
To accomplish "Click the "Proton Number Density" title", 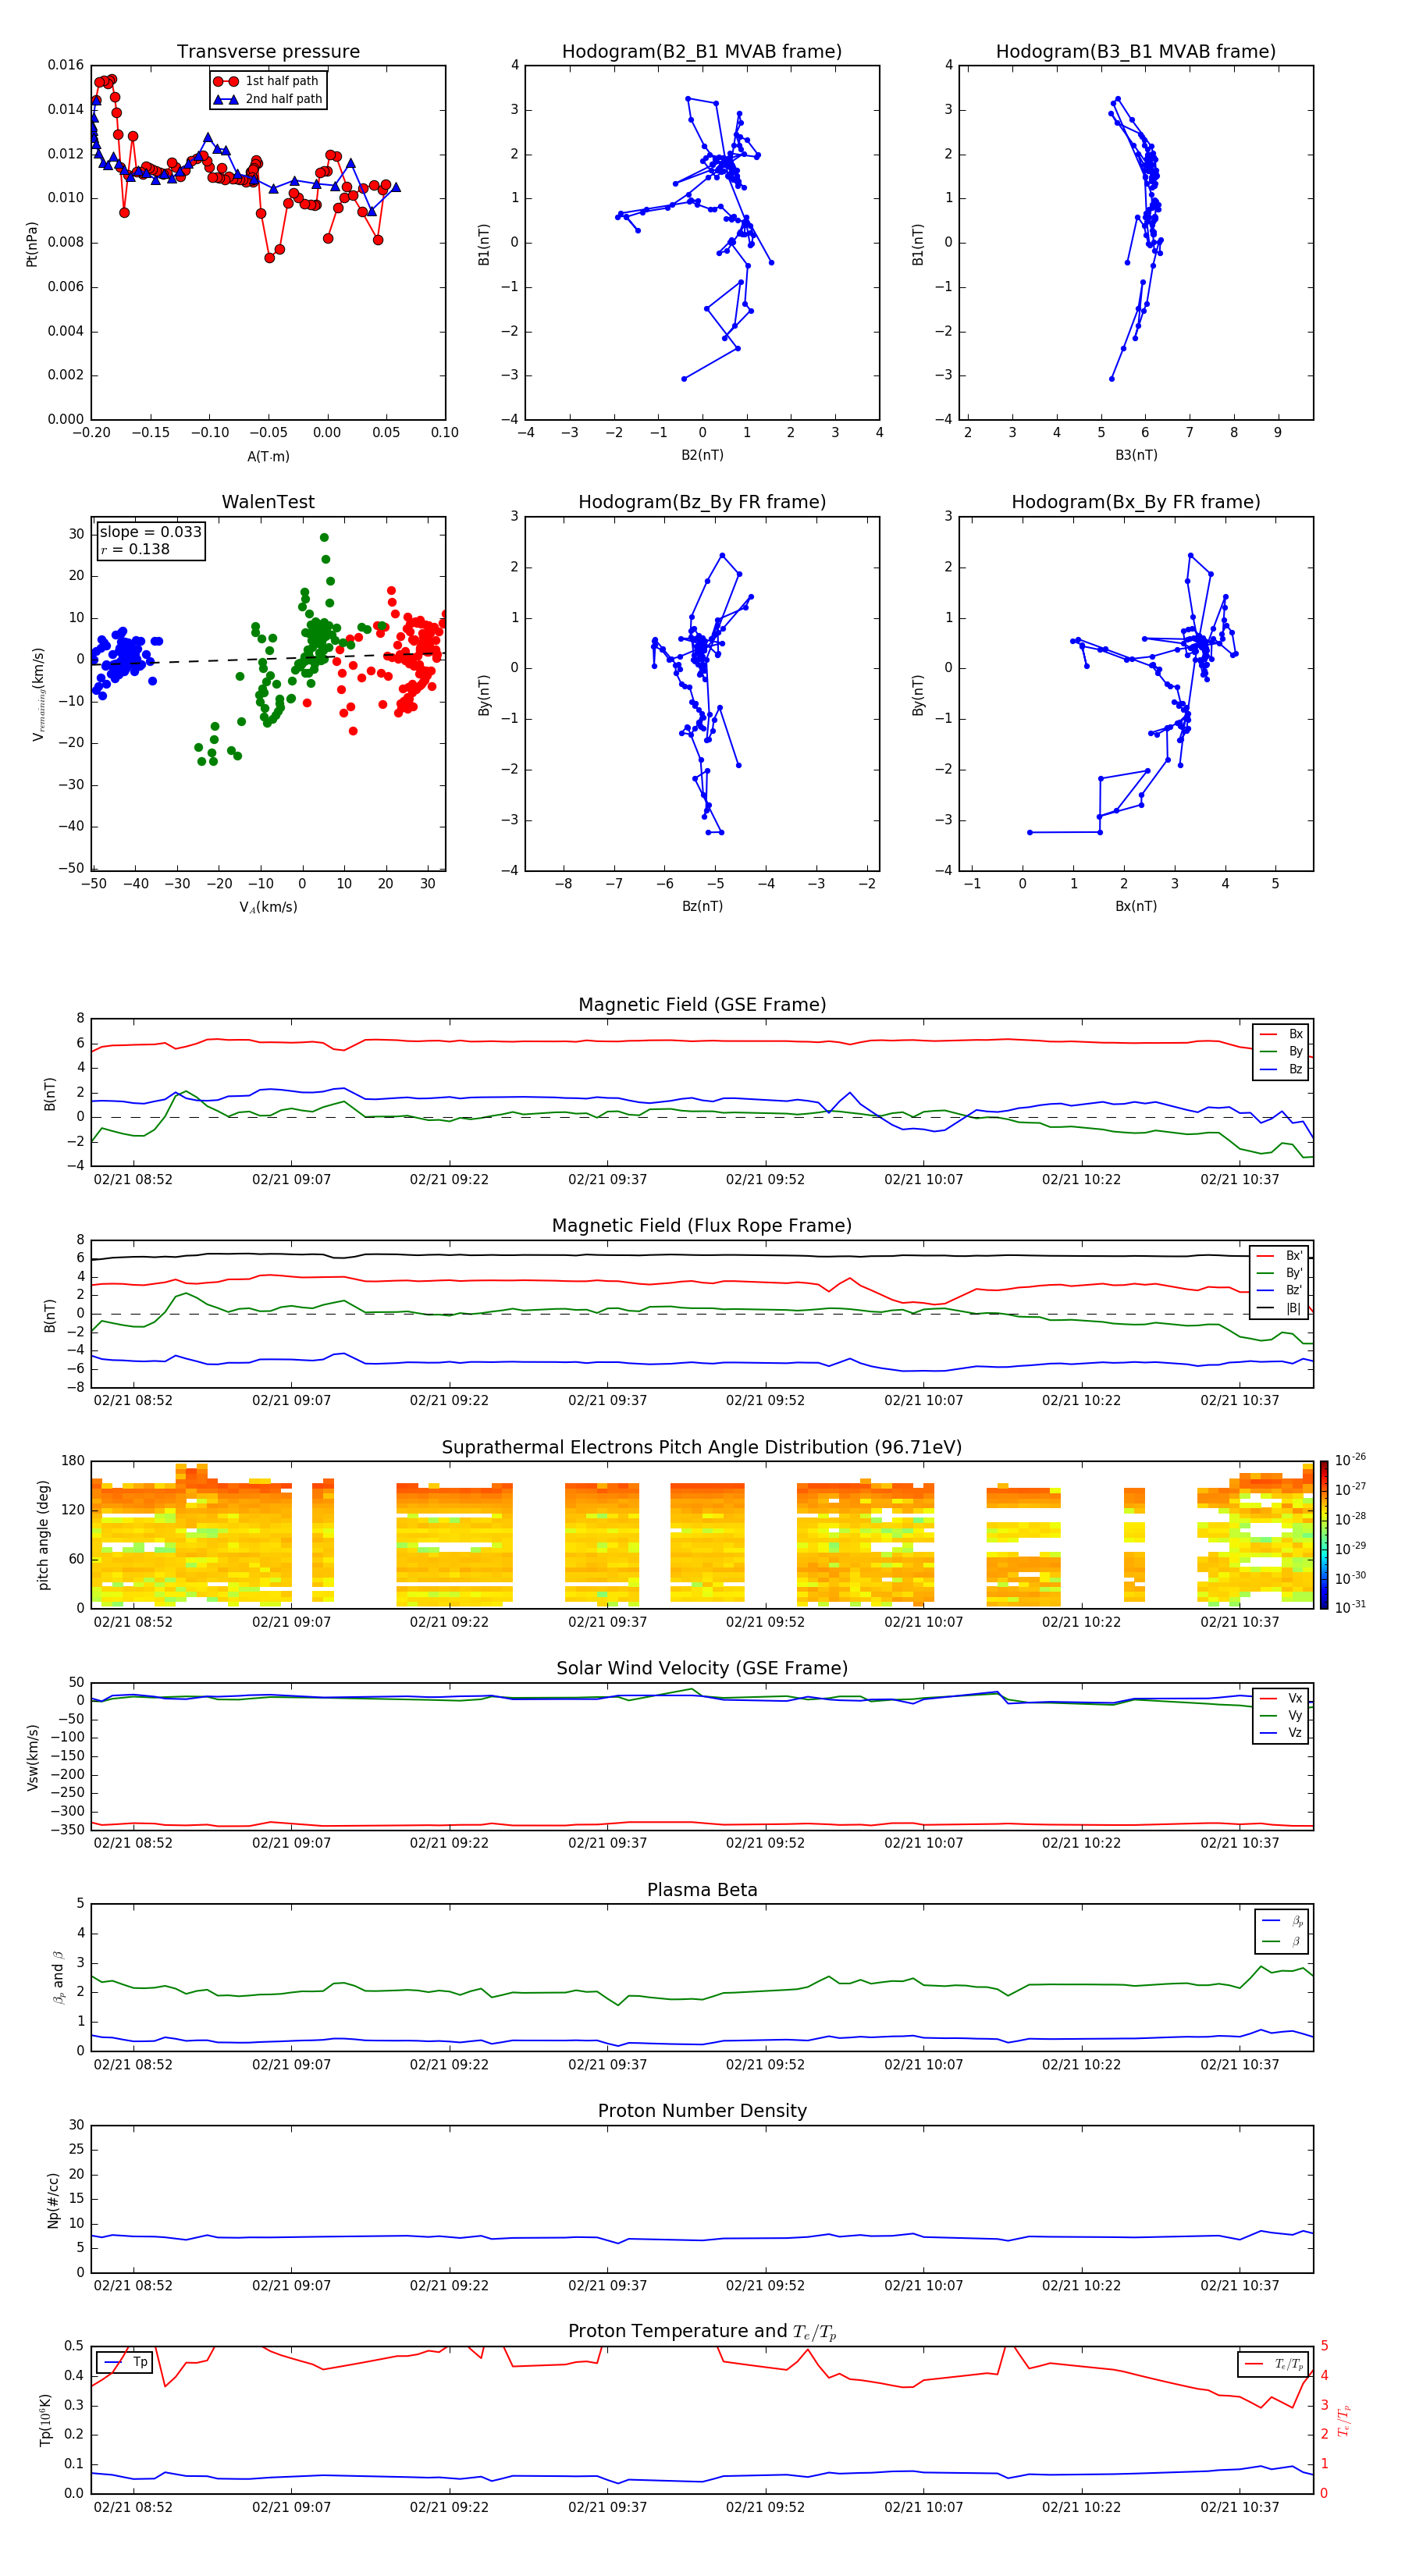I will [x=702, y=2111].
